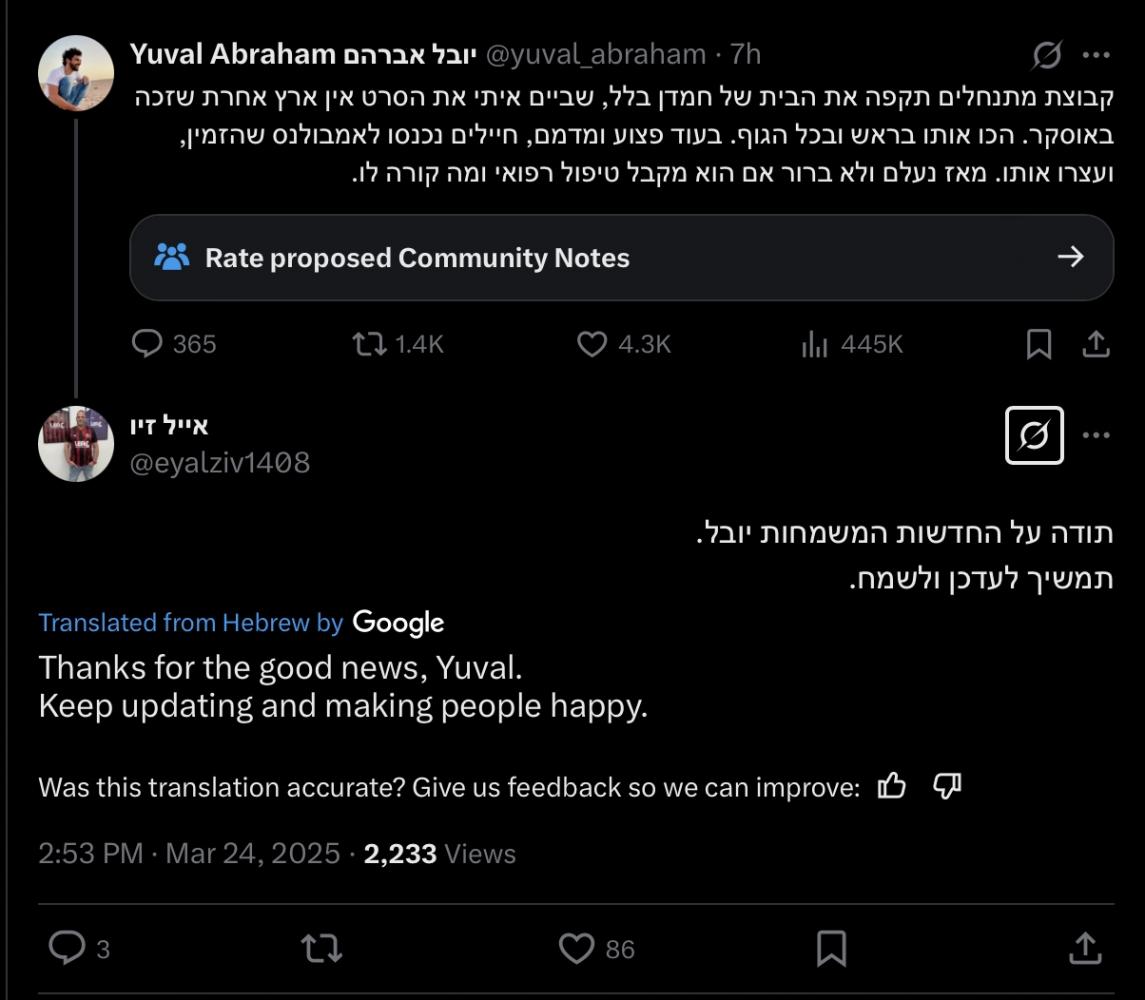Click Translated from Hebrew by Google link
Image resolution: width=1145 pixels, height=1000 pixels.
tap(240, 622)
